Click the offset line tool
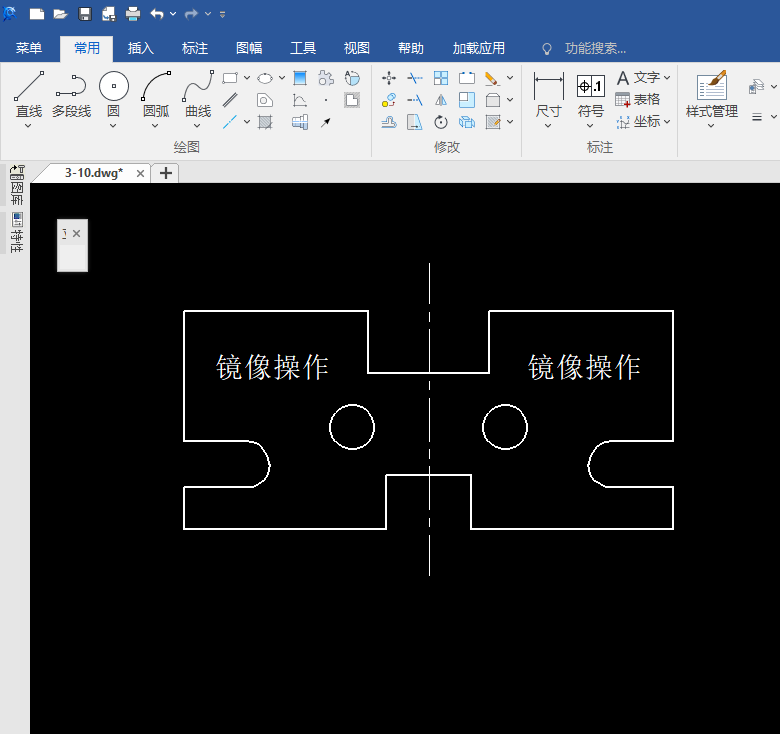The height and width of the screenshot is (734, 780). pyautogui.click(x=389, y=122)
